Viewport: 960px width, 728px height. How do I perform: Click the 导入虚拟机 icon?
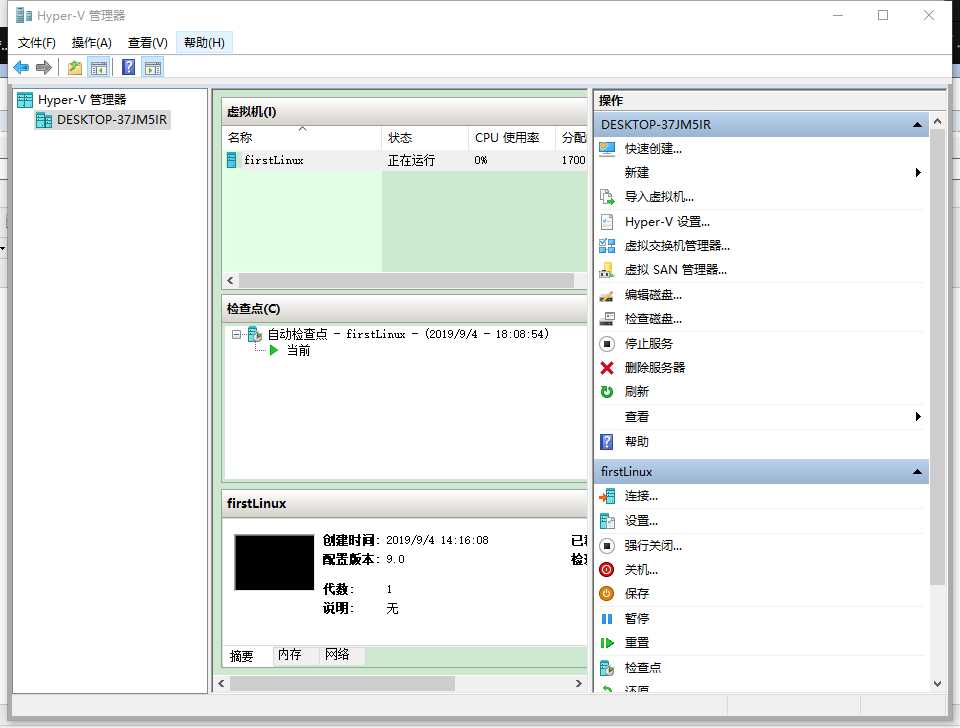tap(607, 197)
